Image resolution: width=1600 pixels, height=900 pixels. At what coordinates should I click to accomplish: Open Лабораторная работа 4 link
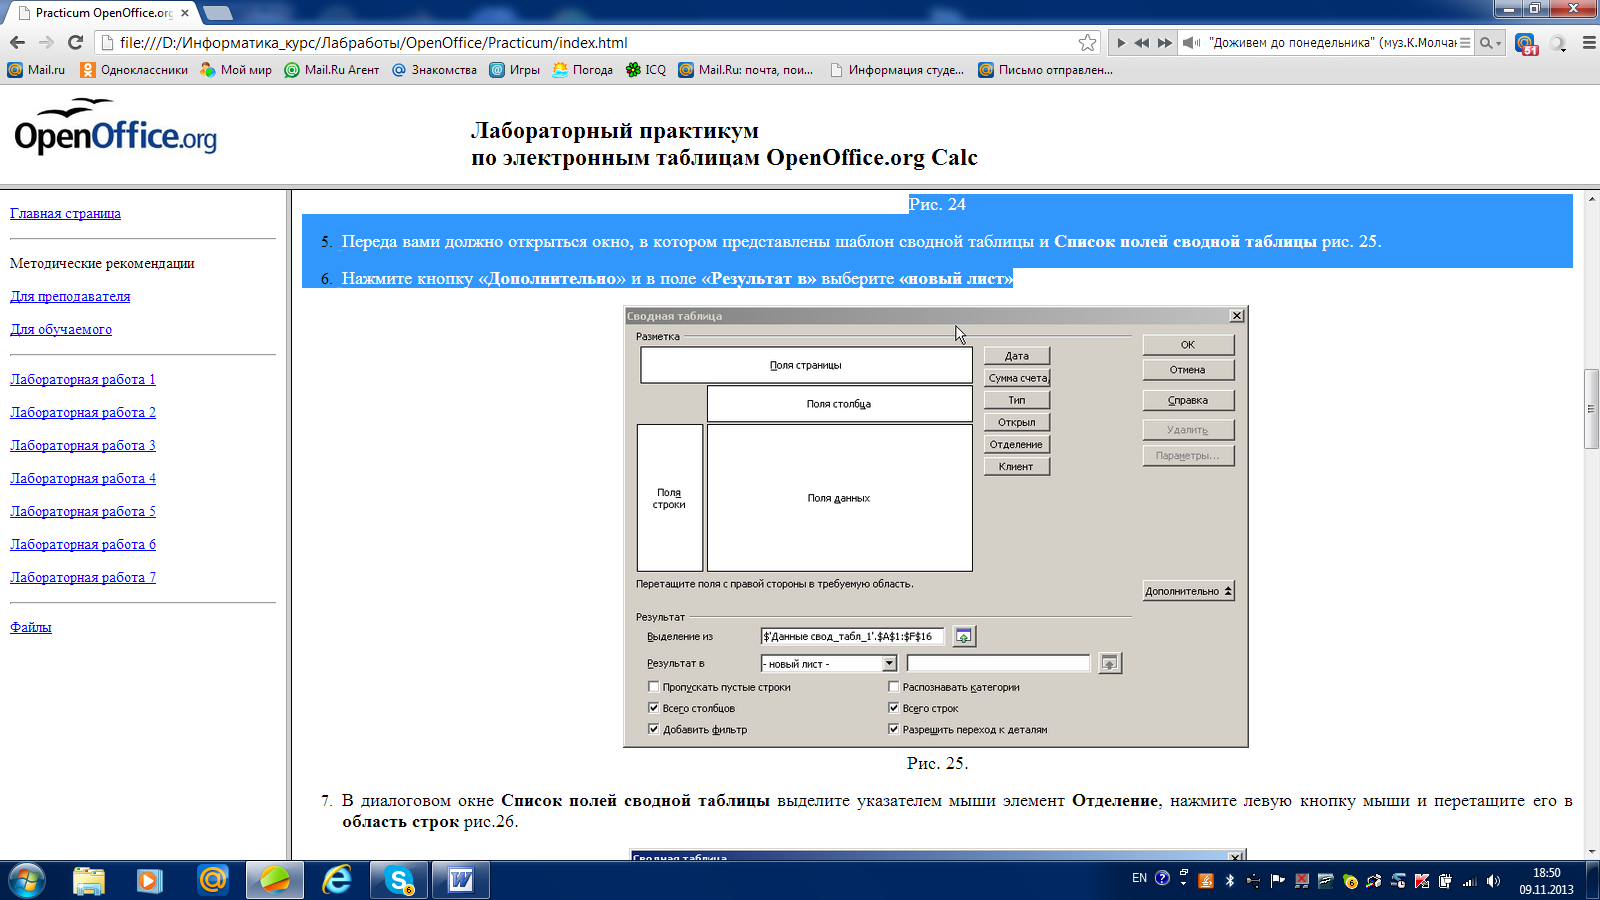[83, 478]
